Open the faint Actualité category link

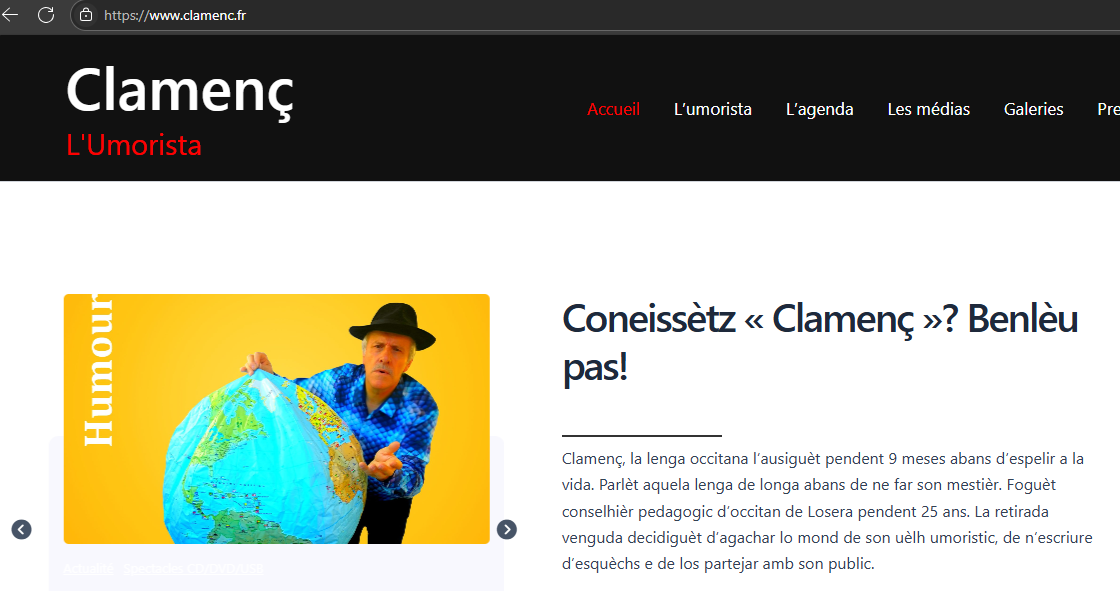point(89,569)
